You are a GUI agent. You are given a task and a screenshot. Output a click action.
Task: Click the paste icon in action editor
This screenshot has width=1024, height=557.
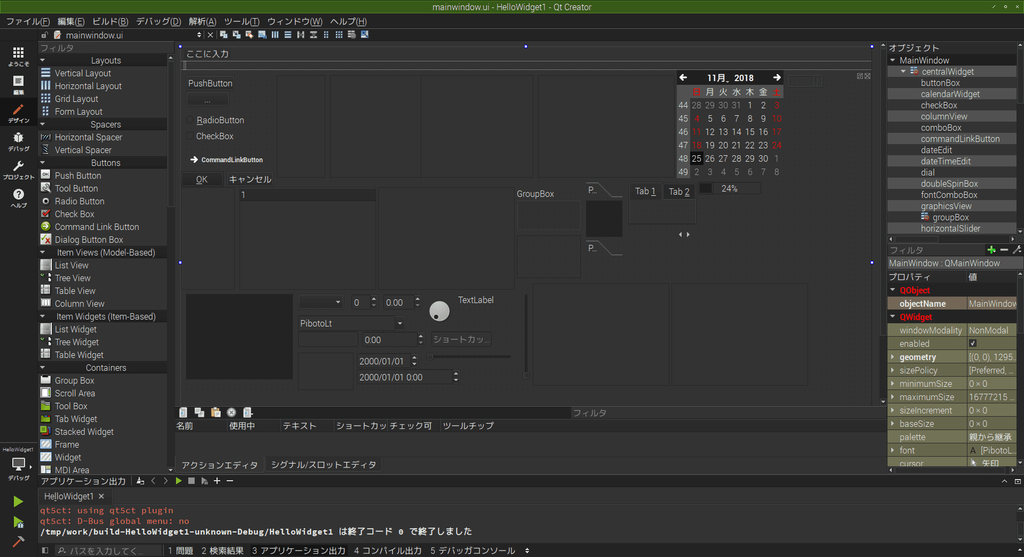(216, 413)
